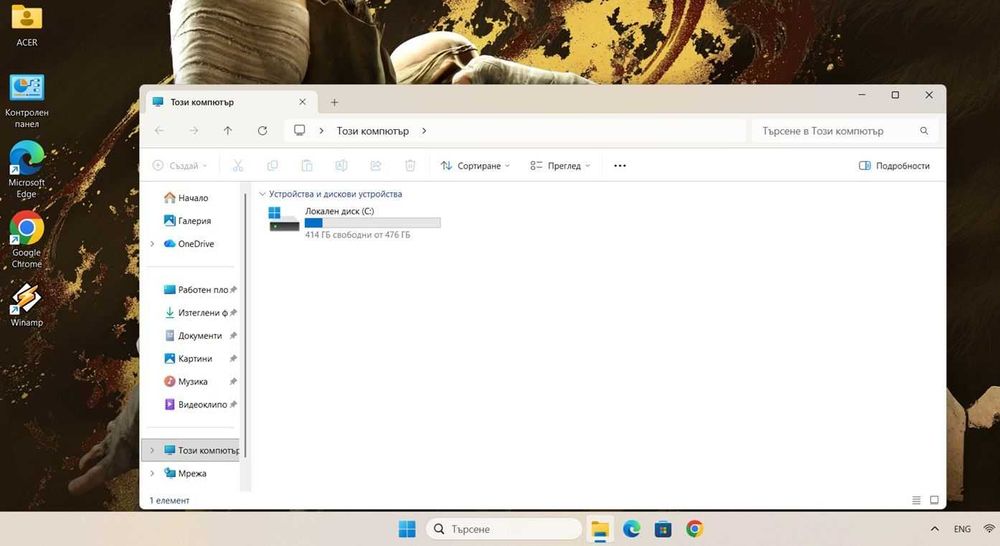Open Видеоклипове in sidebar
Viewport: 1000px width, 546px height.
point(196,404)
